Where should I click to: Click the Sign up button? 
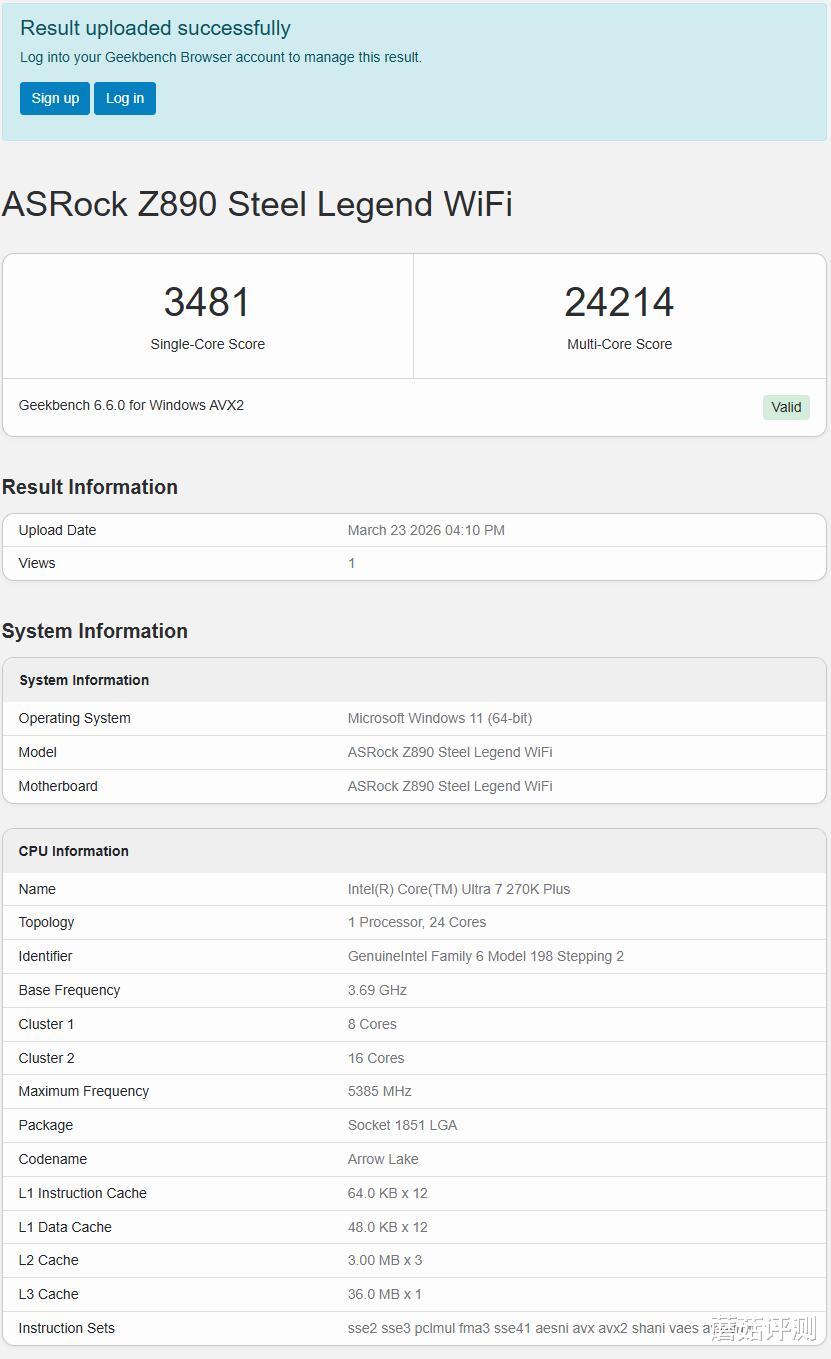55,98
